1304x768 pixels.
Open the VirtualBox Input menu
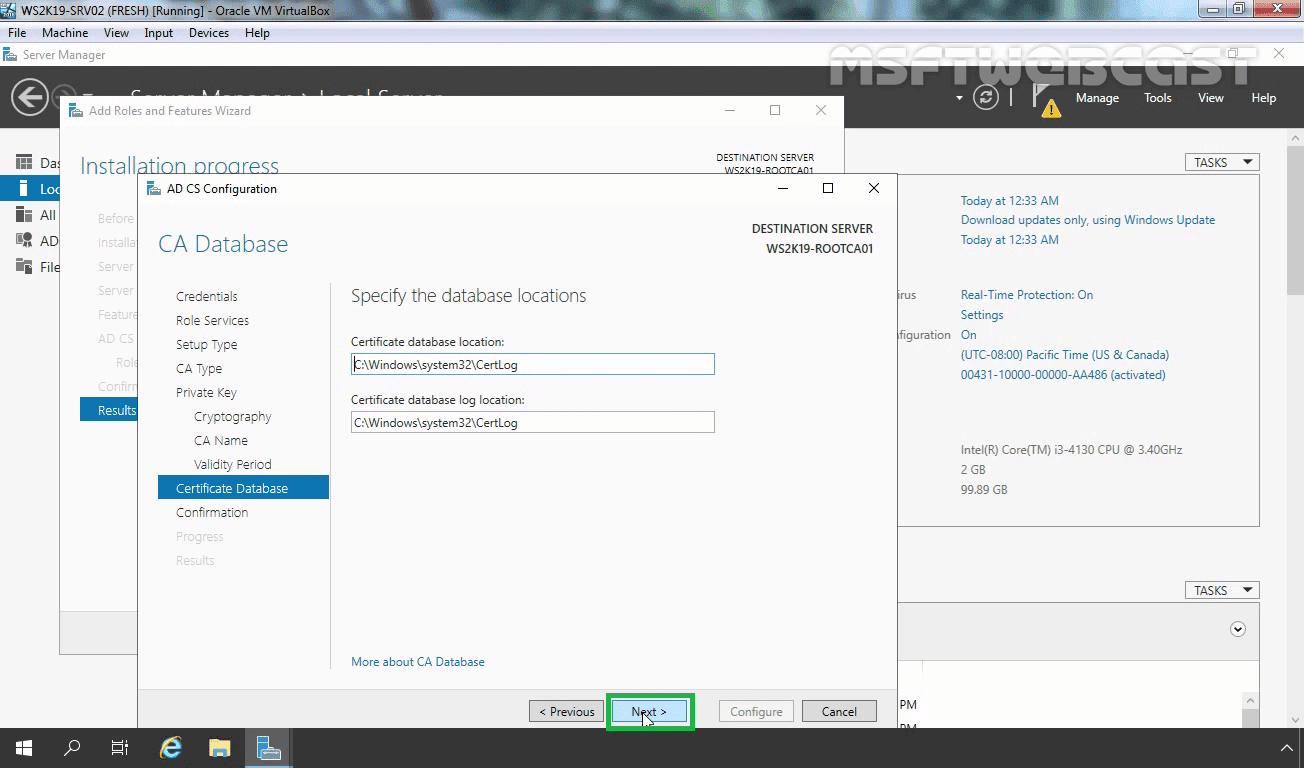pos(158,33)
